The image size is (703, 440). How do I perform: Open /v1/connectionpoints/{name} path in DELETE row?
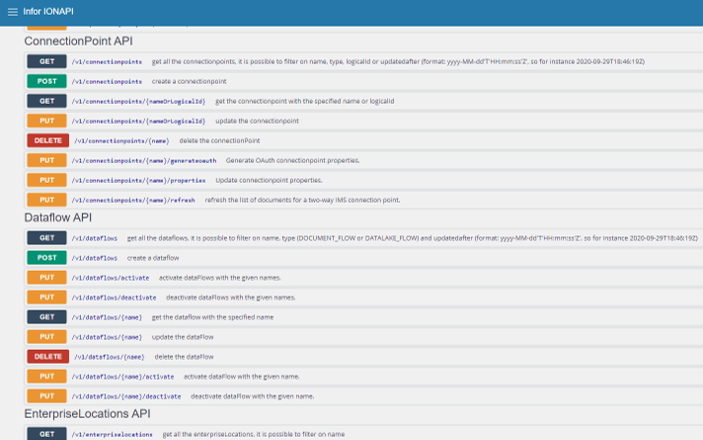click(x=122, y=141)
